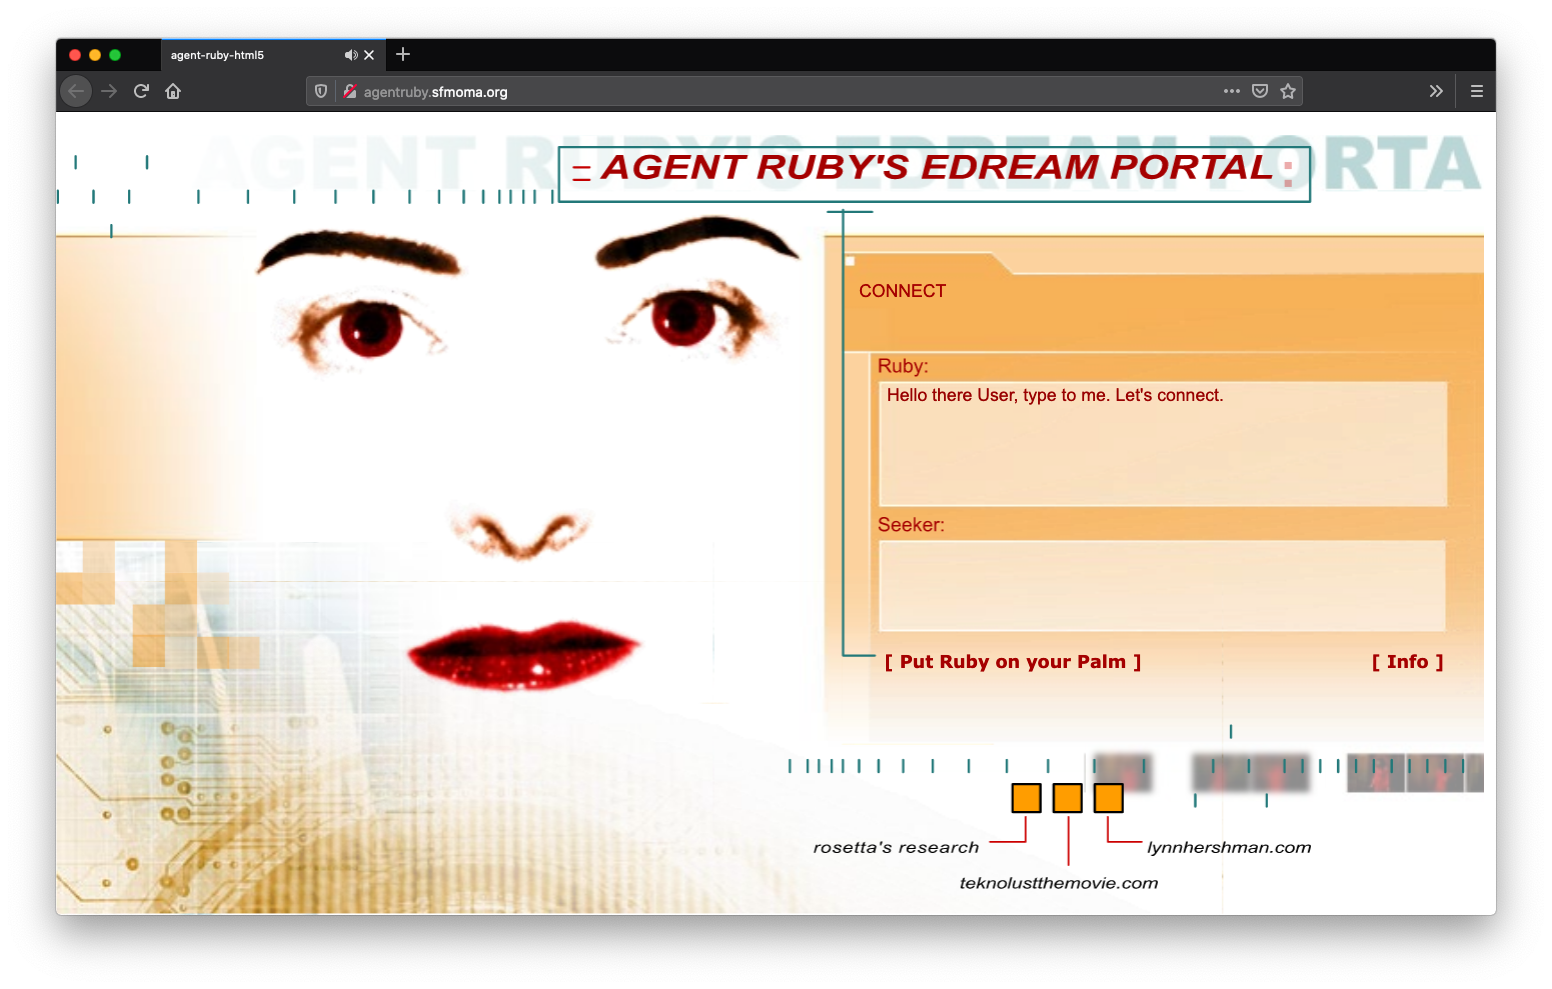
Task: Maximize the browser window with green button
Action: pos(115,55)
